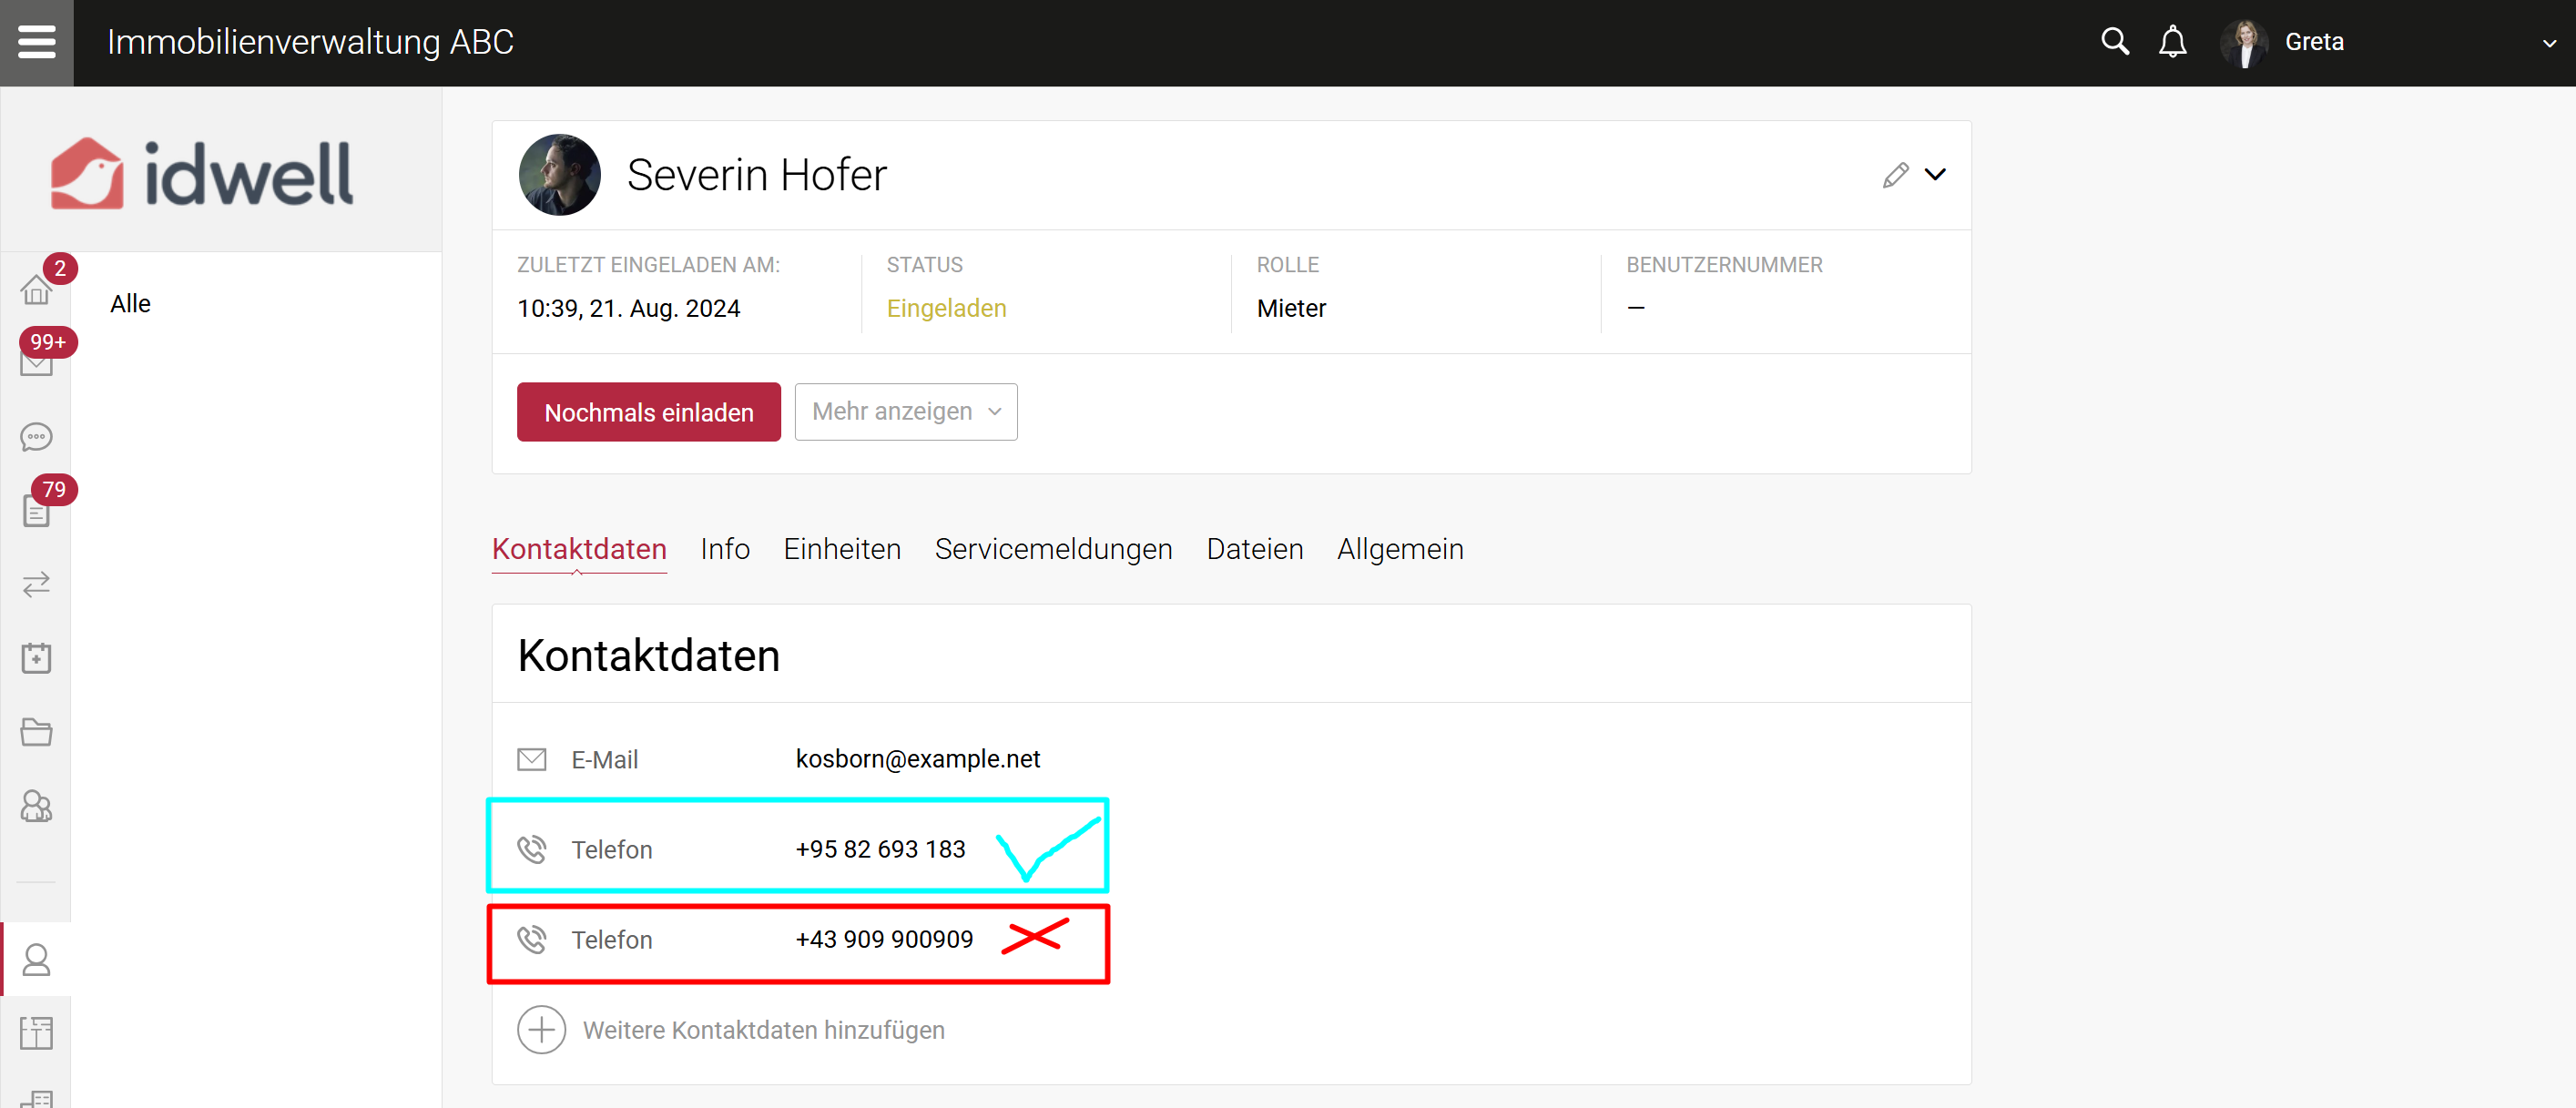Viewport: 2576px width, 1108px height.
Task: Click the Greta username label
Action: pyautogui.click(x=2314, y=42)
